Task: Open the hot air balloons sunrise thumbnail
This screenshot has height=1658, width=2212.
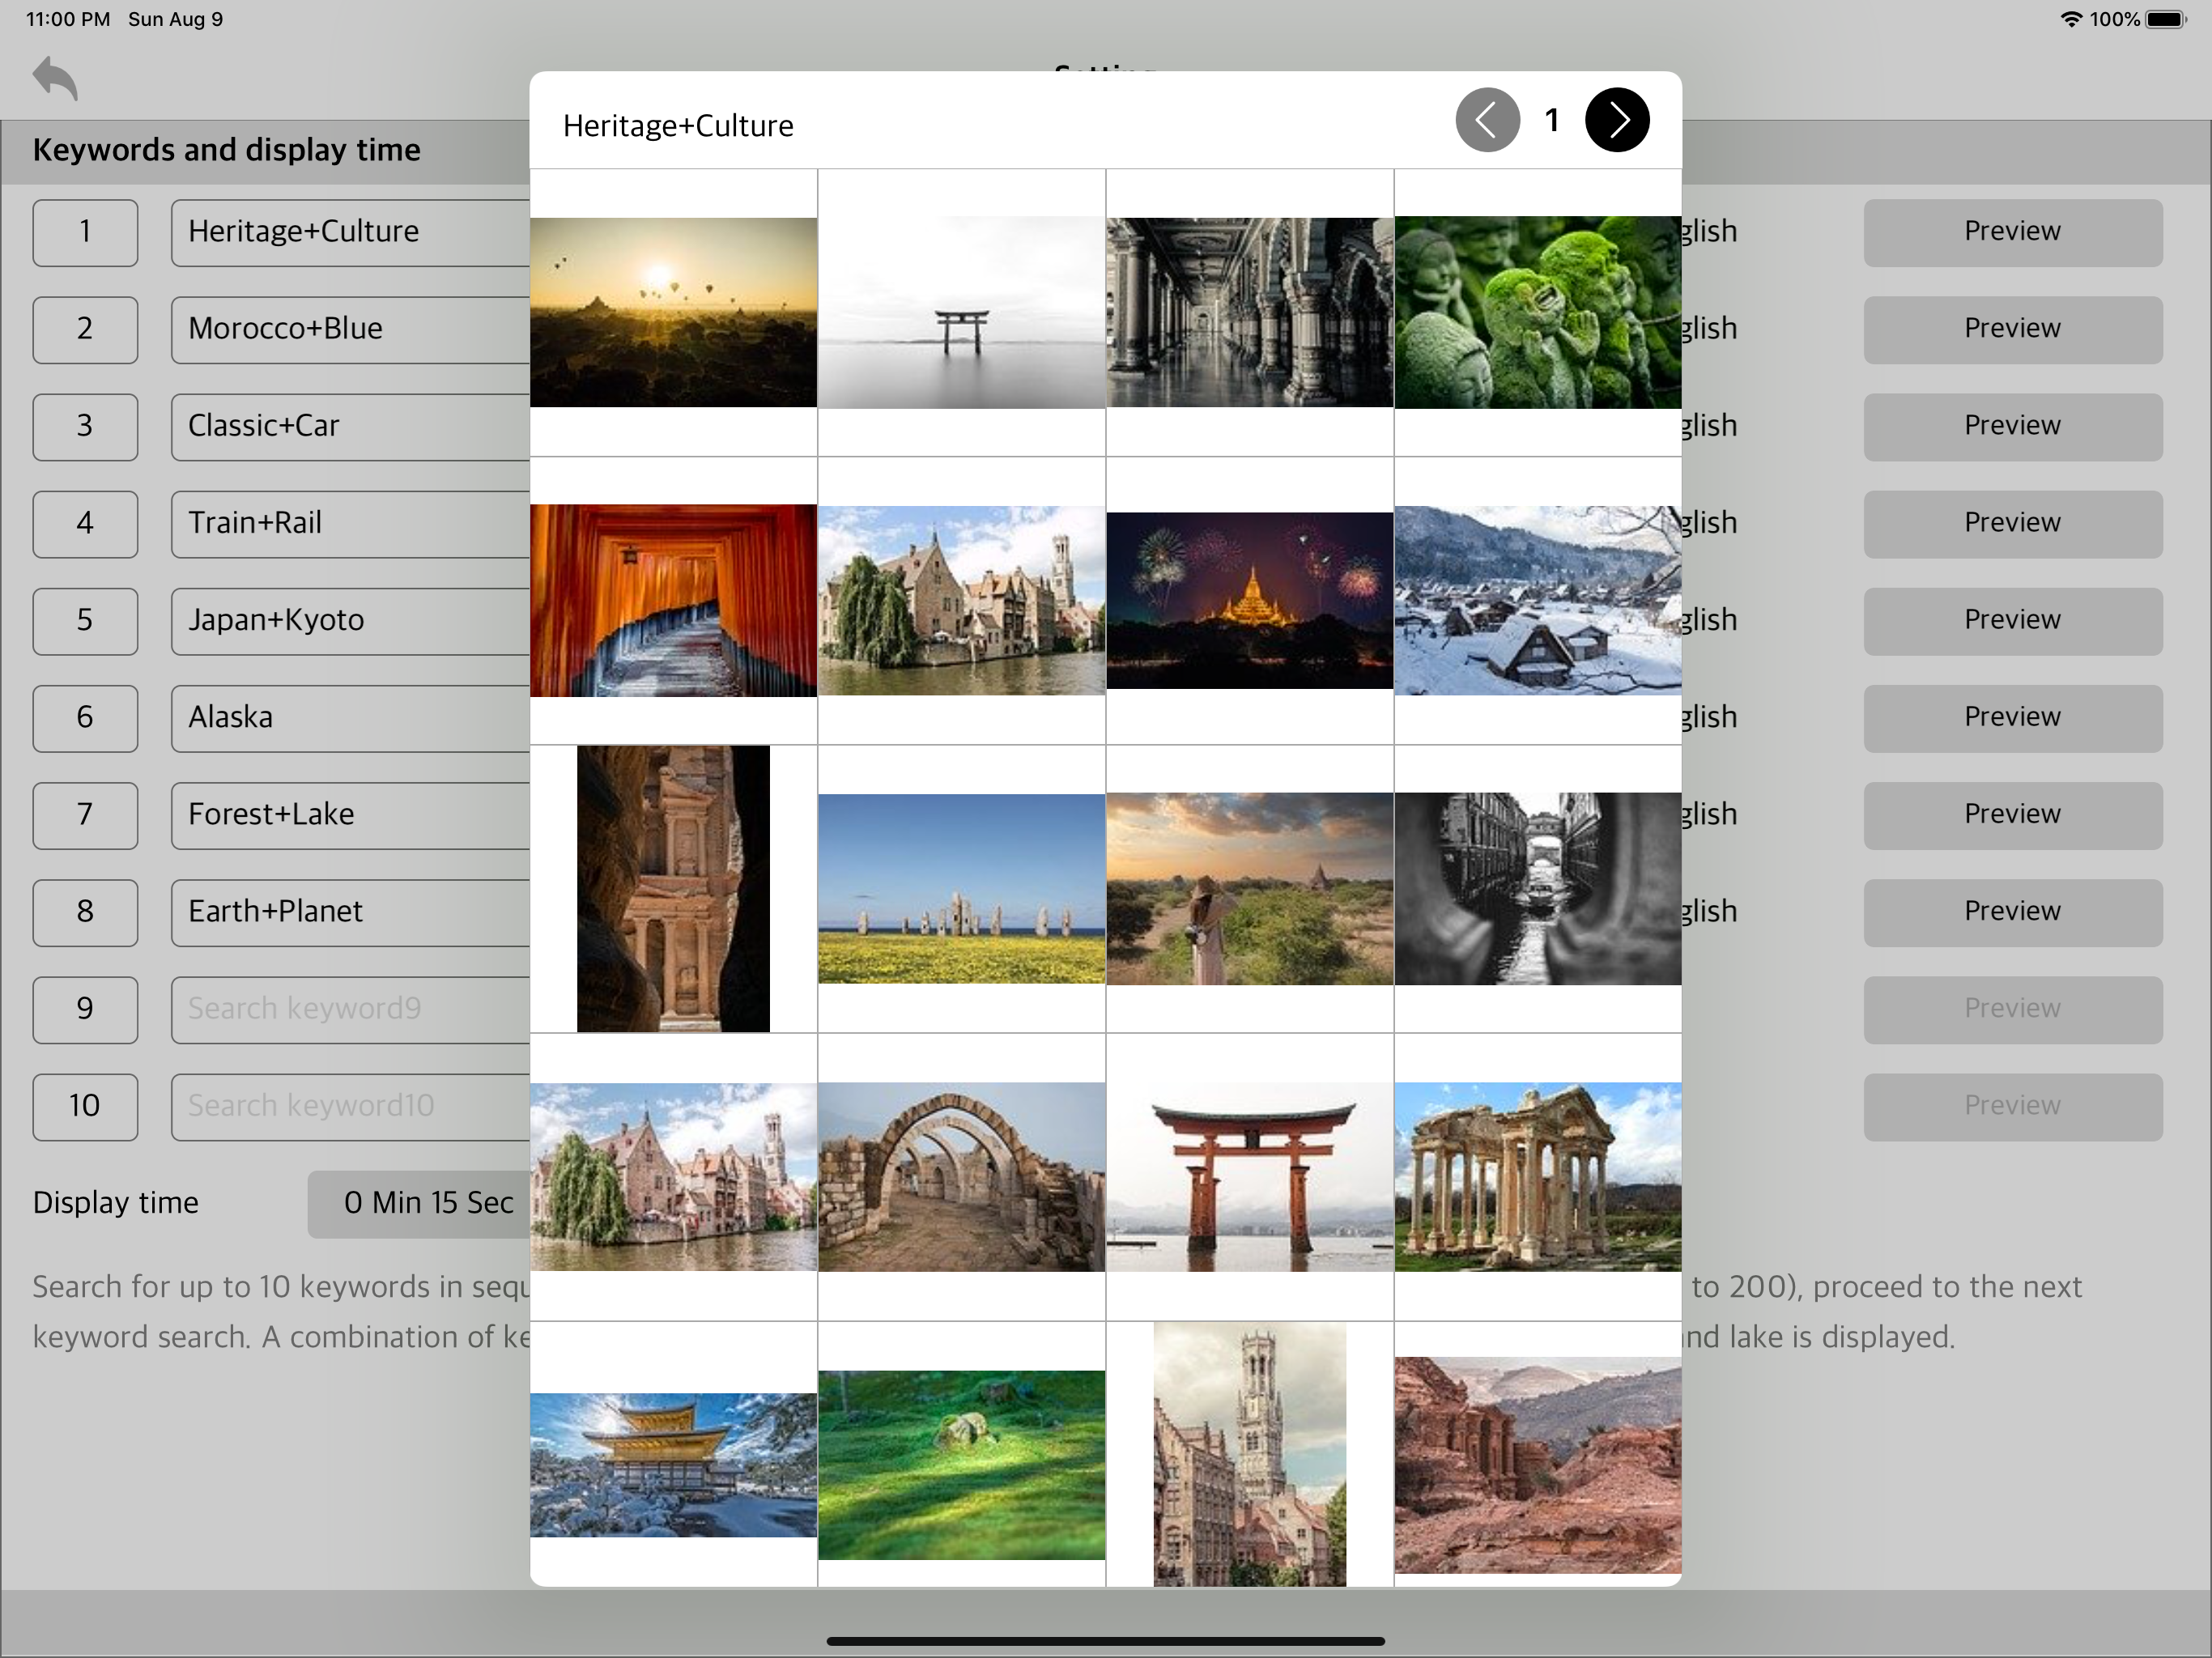Action: point(673,312)
